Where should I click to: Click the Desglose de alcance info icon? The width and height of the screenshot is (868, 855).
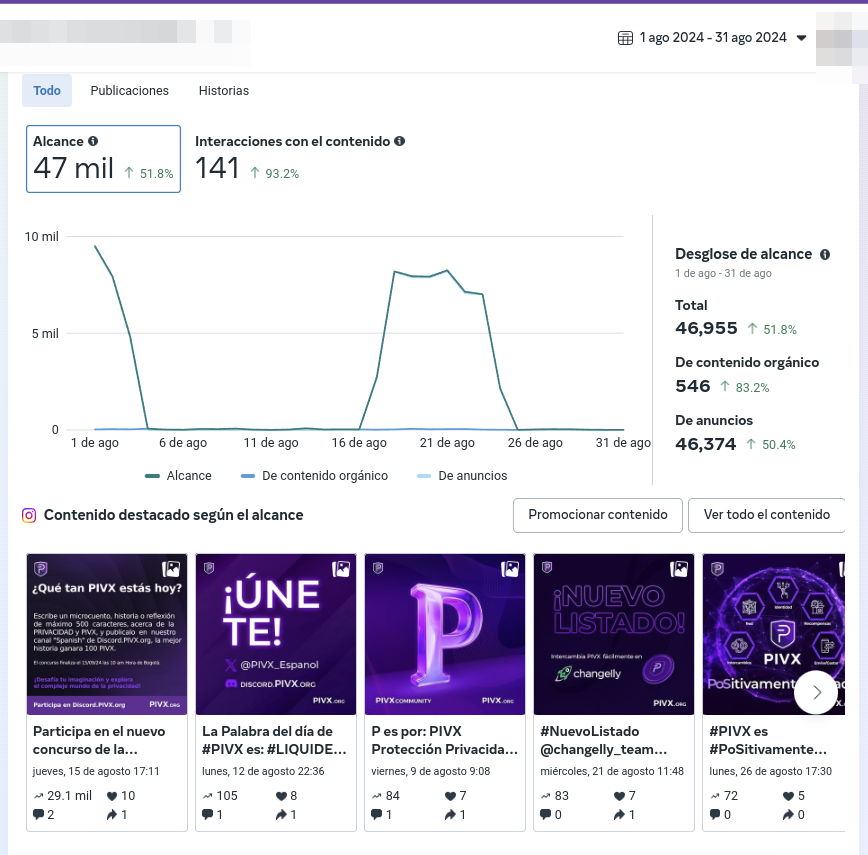pyautogui.click(x=825, y=255)
